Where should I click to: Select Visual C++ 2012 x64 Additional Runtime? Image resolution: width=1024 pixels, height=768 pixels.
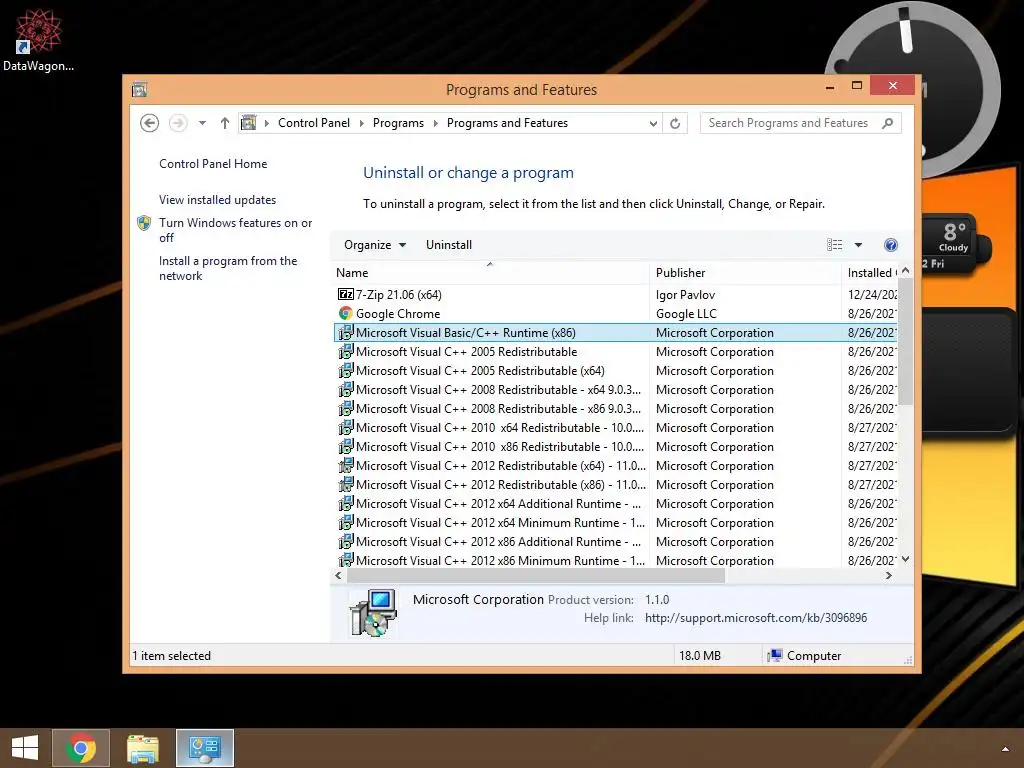coord(615,503)
